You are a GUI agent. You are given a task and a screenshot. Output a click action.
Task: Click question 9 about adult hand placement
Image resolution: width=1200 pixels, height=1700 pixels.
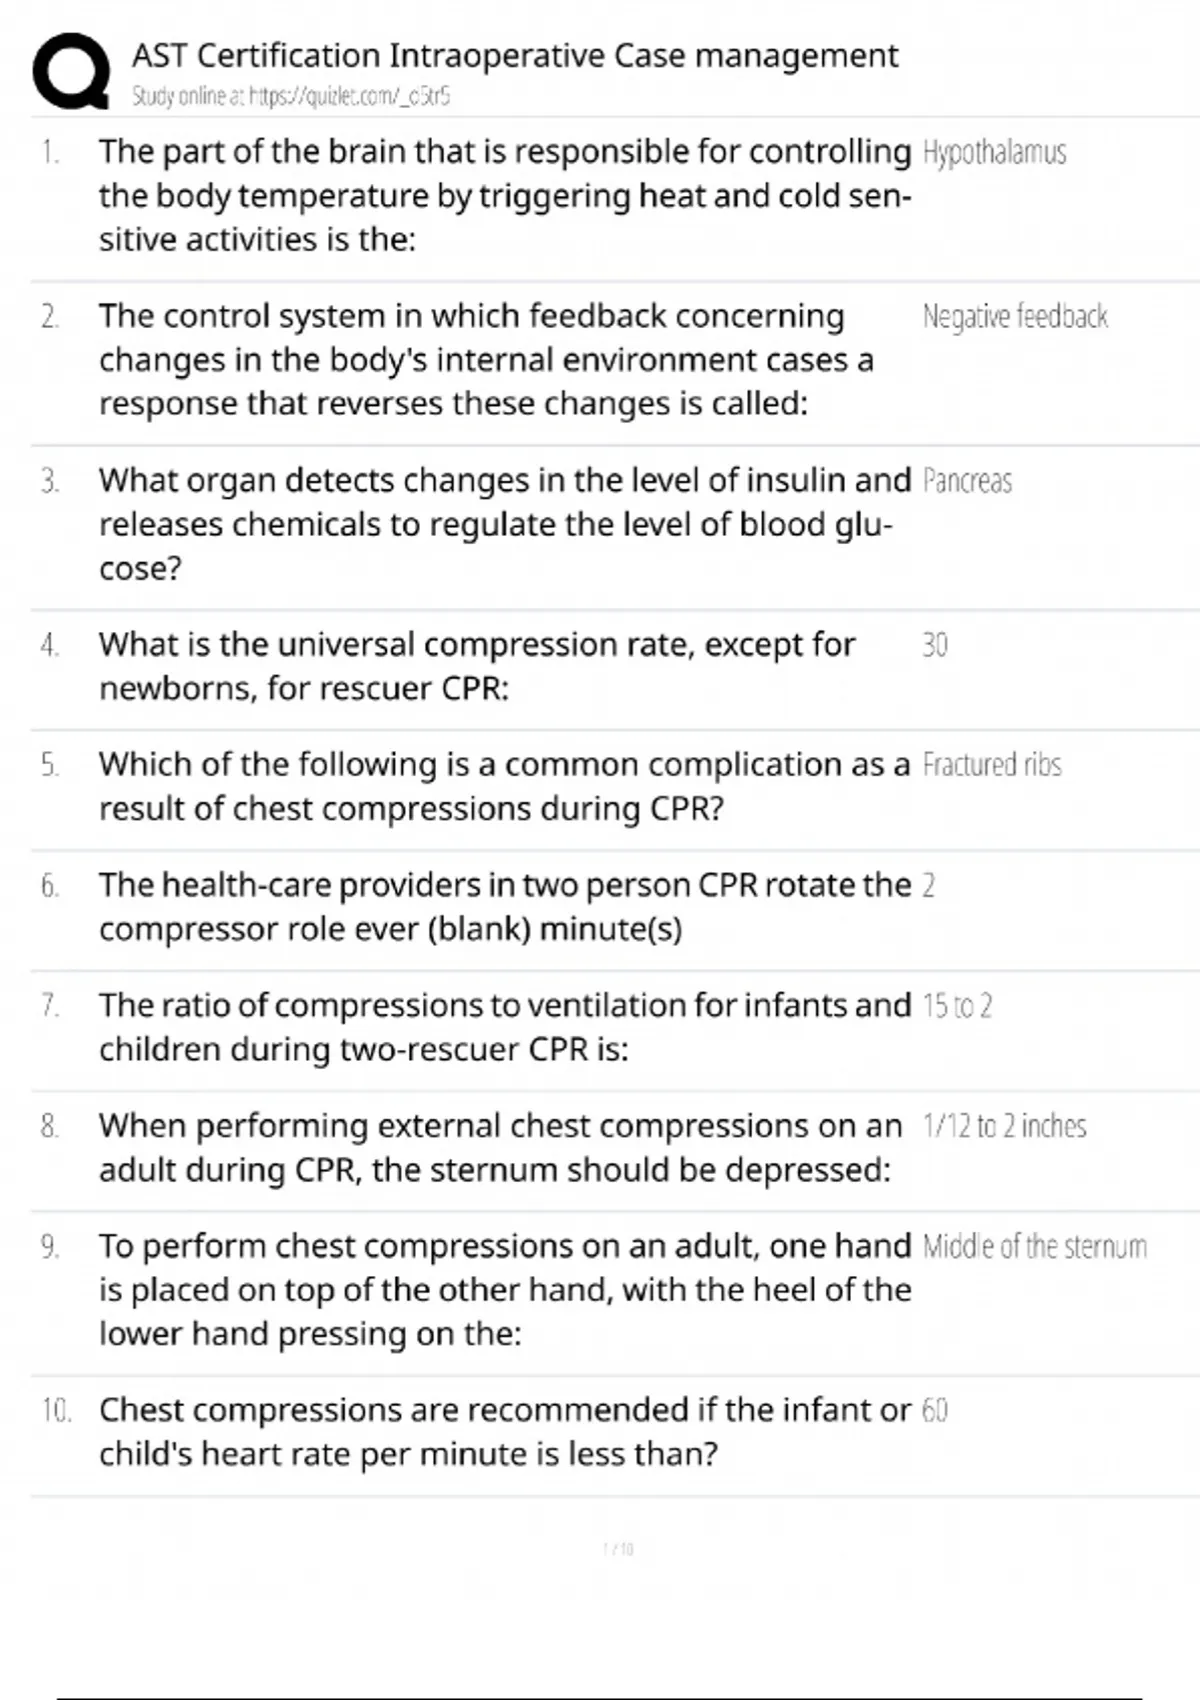(505, 1290)
